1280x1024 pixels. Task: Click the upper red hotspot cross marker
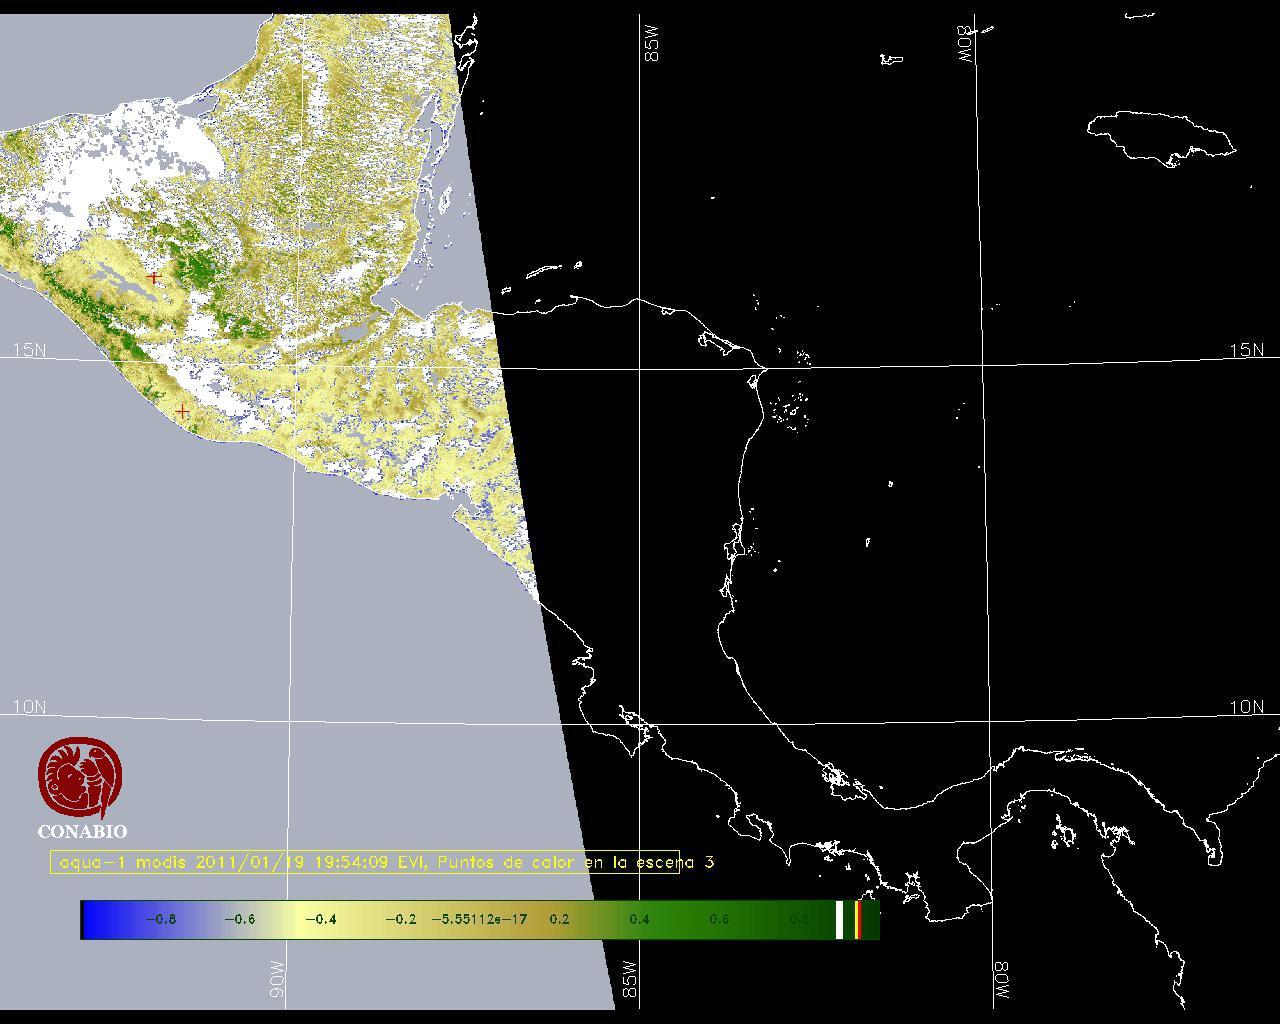click(153, 277)
